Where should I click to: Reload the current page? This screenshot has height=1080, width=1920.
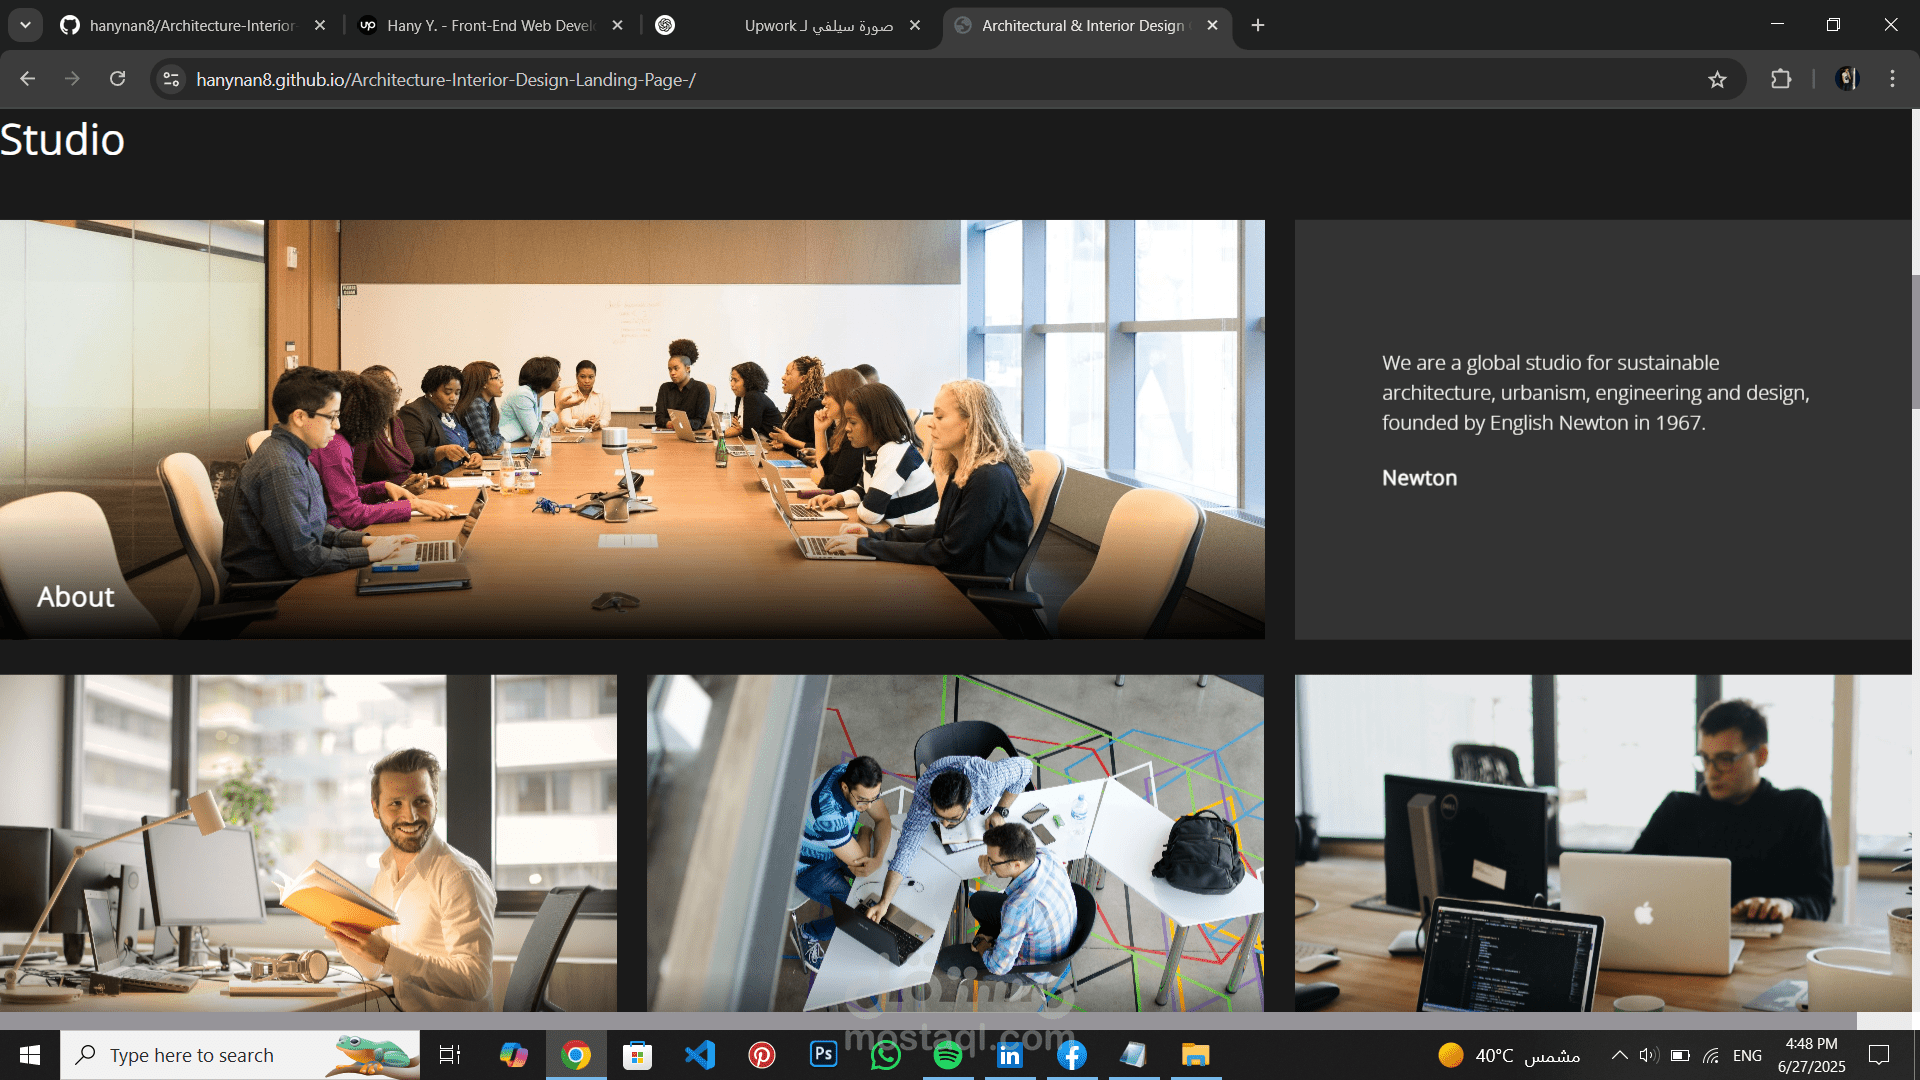pos(117,79)
